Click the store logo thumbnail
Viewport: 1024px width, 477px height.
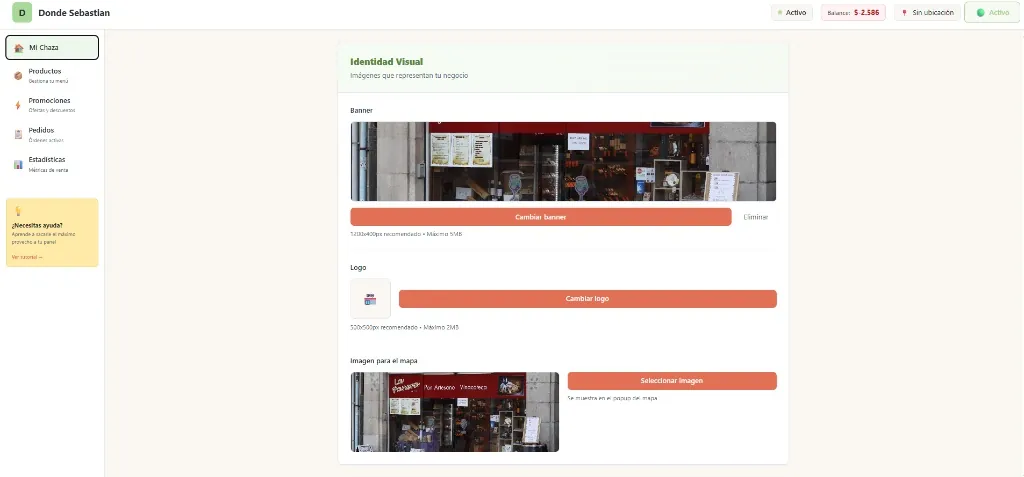point(370,299)
